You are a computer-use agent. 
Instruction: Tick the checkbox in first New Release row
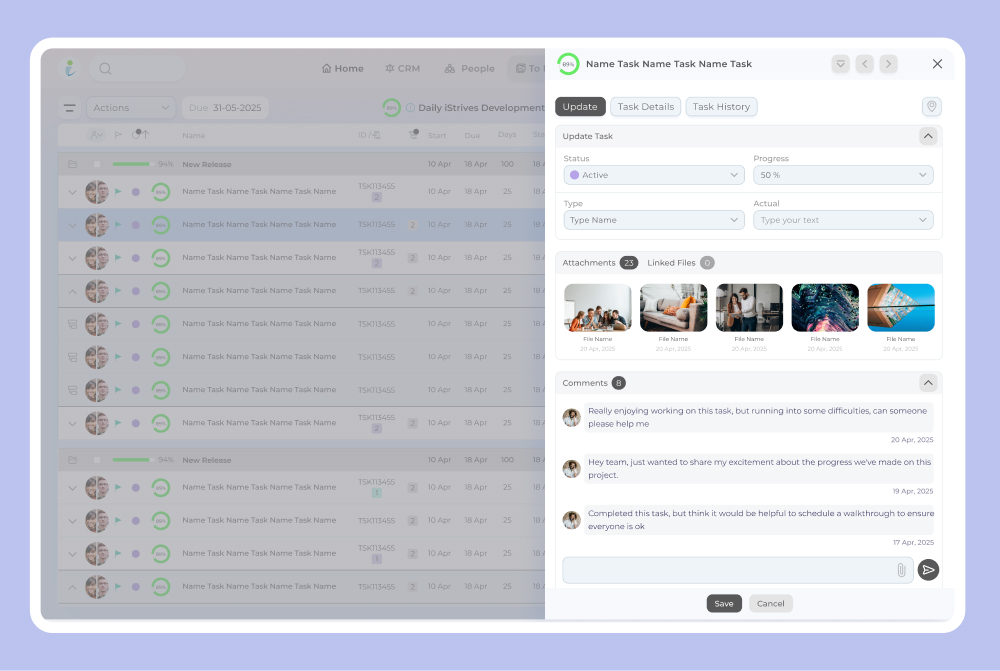tap(97, 164)
